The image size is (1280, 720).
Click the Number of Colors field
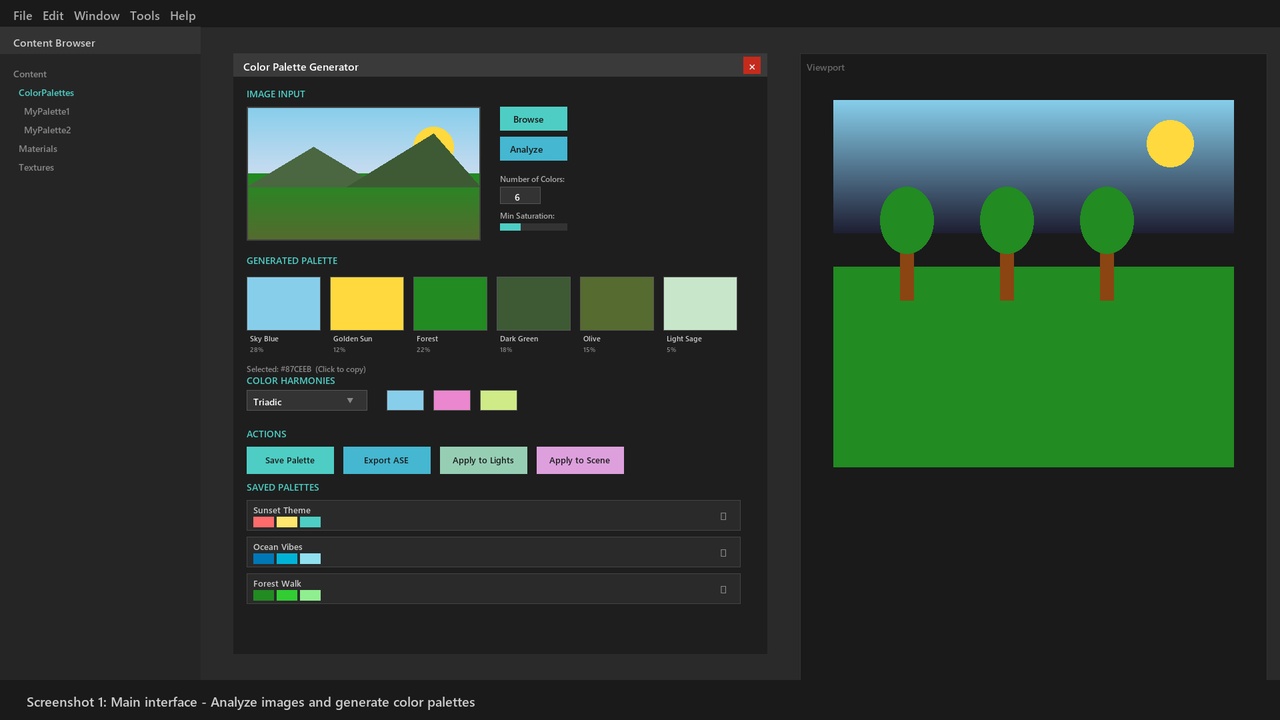point(520,197)
